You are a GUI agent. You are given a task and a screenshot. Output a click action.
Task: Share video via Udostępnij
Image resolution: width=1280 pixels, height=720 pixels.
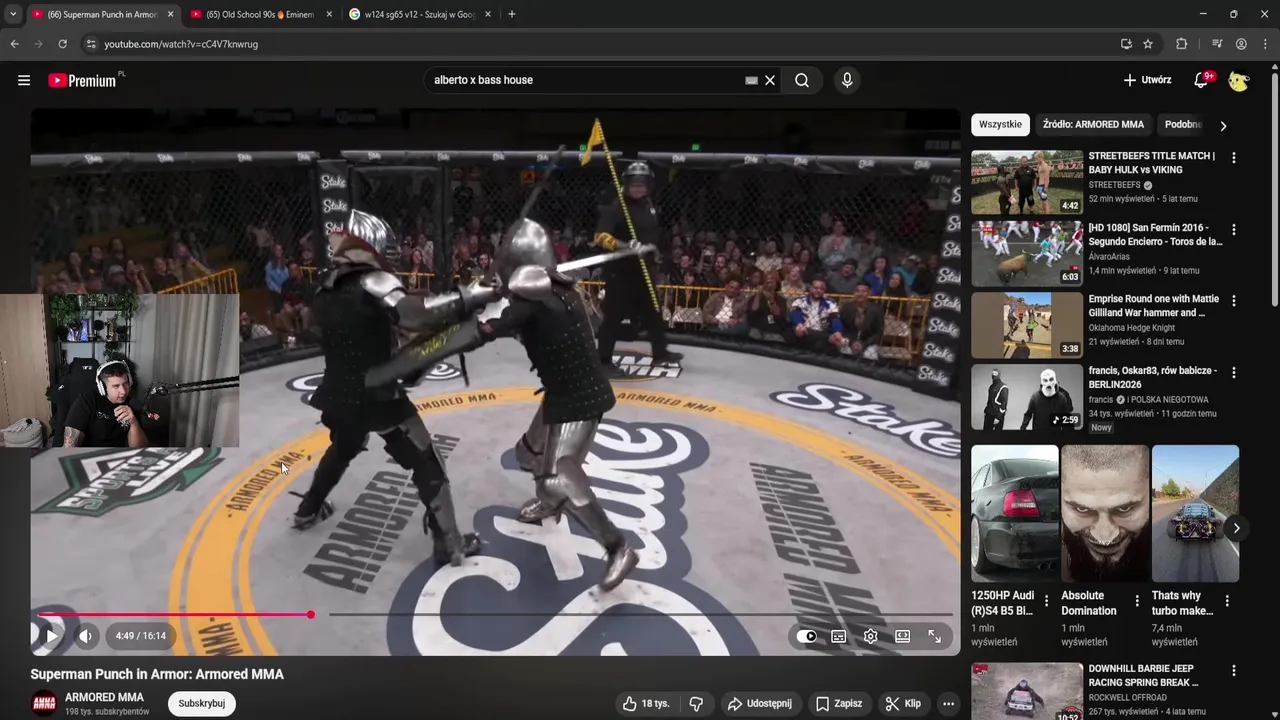pyautogui.click(x=759, y=704)
